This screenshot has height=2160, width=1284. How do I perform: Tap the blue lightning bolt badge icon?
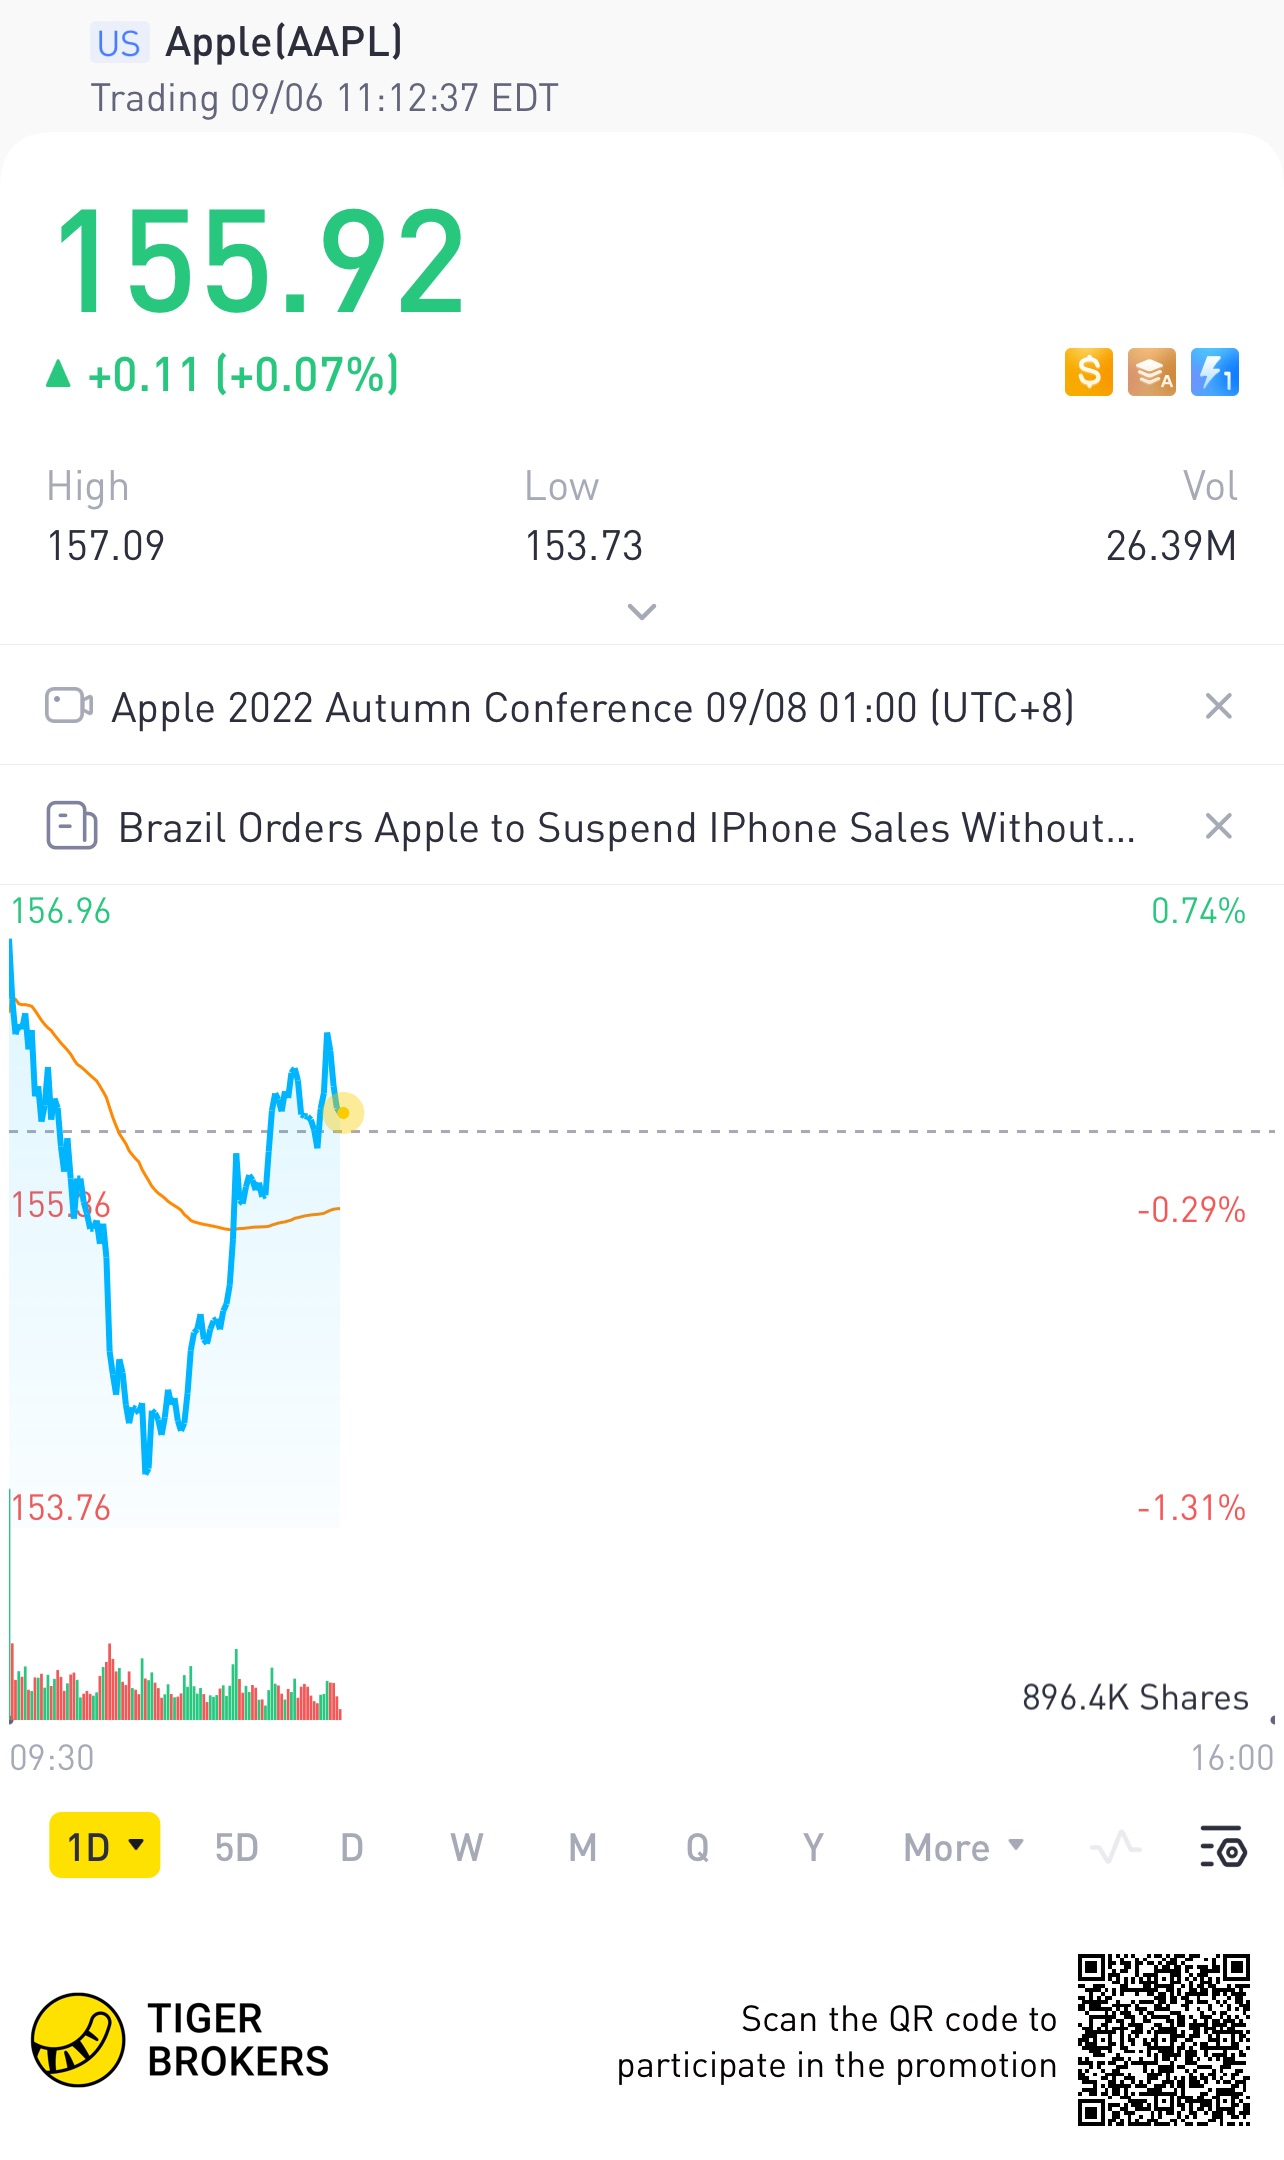(1215, 372)
